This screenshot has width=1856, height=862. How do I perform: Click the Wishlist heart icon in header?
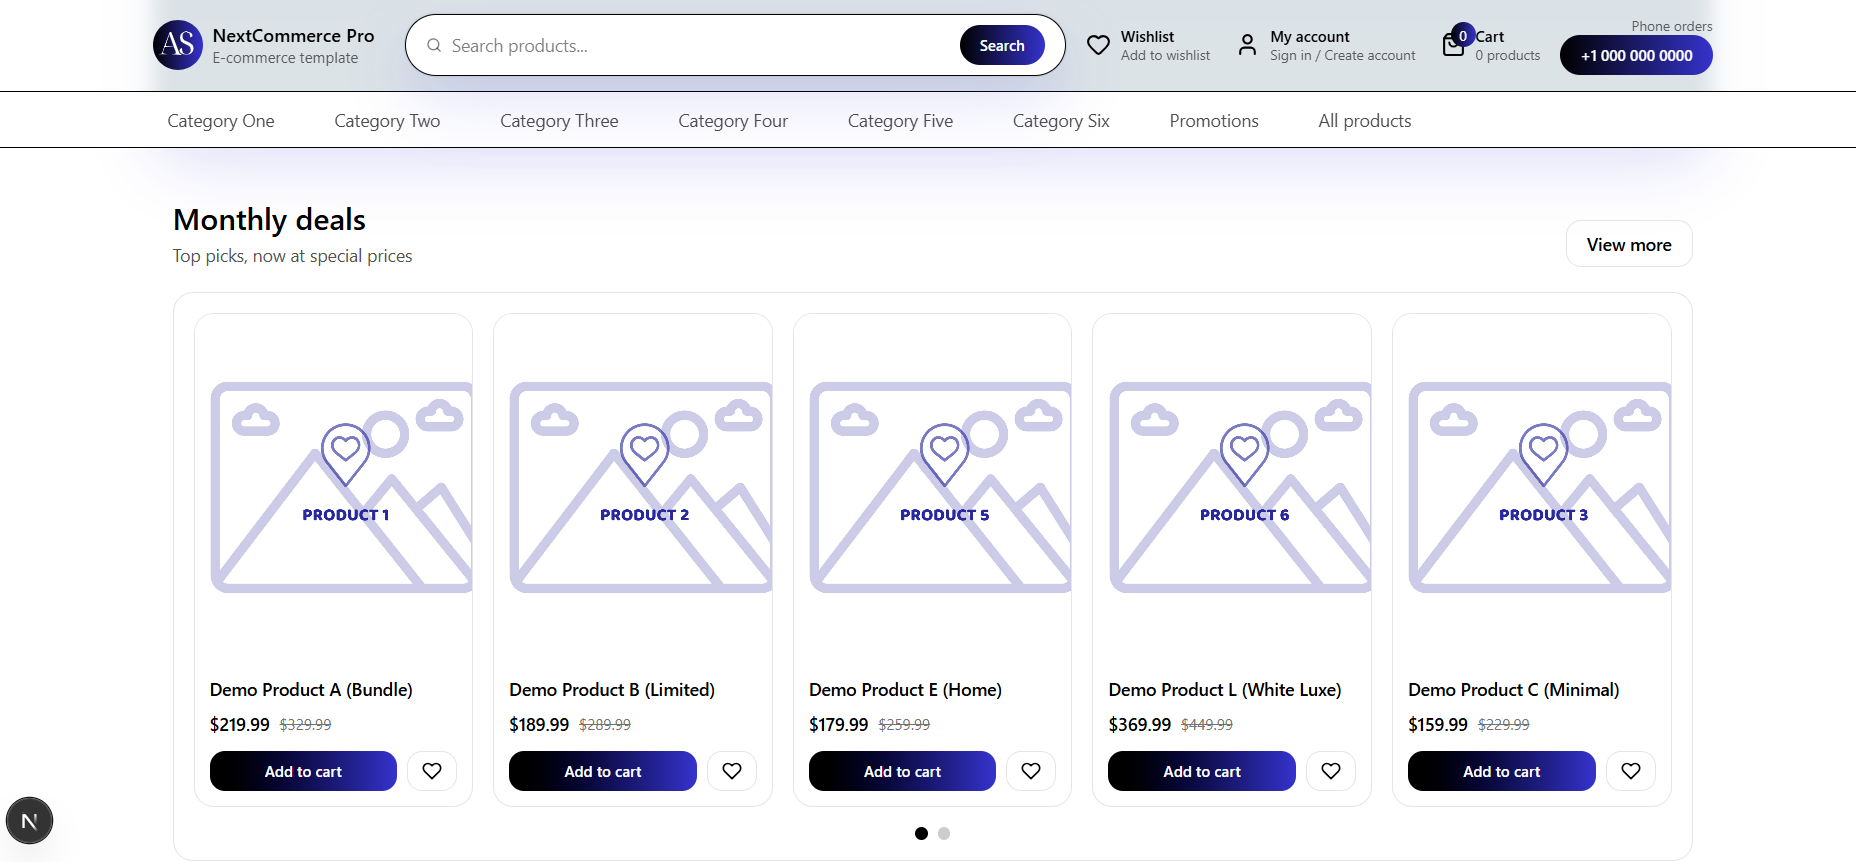tap(1098, 45)
